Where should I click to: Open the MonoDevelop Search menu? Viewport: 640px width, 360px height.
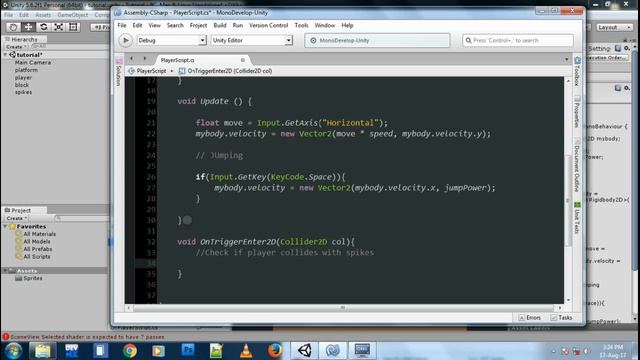point(175,25)
